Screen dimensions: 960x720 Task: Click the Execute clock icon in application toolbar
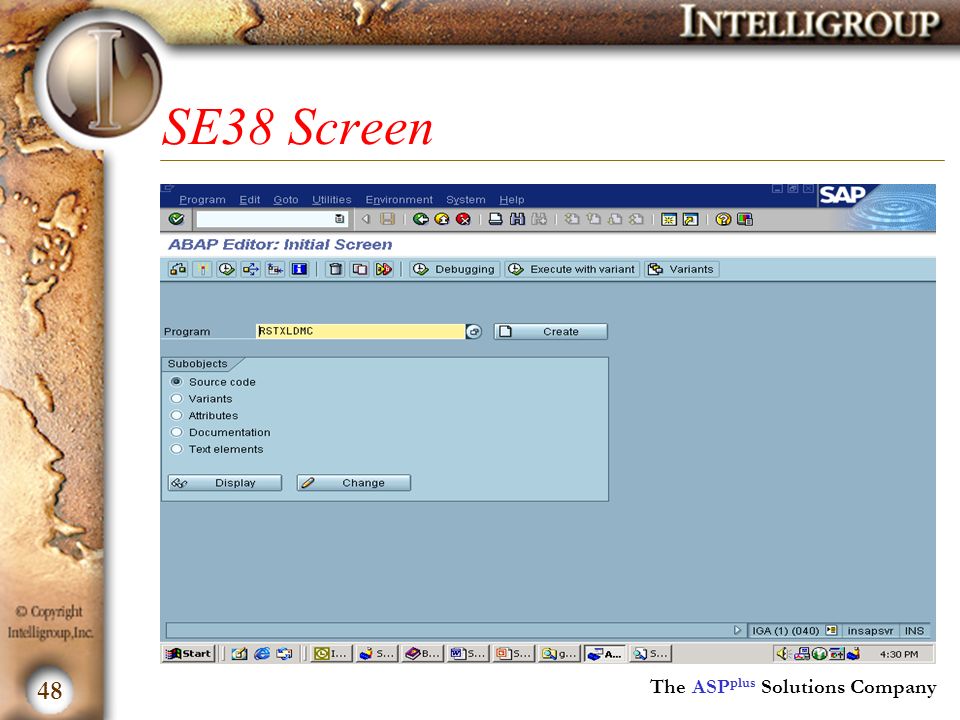(x=227, y=269)
